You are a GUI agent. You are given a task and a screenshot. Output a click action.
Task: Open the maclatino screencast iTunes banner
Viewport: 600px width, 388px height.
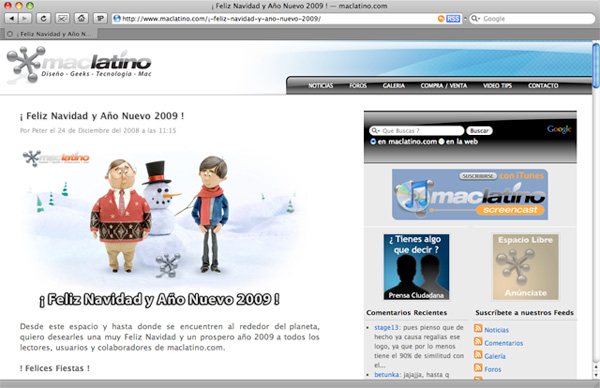[470, 195]
